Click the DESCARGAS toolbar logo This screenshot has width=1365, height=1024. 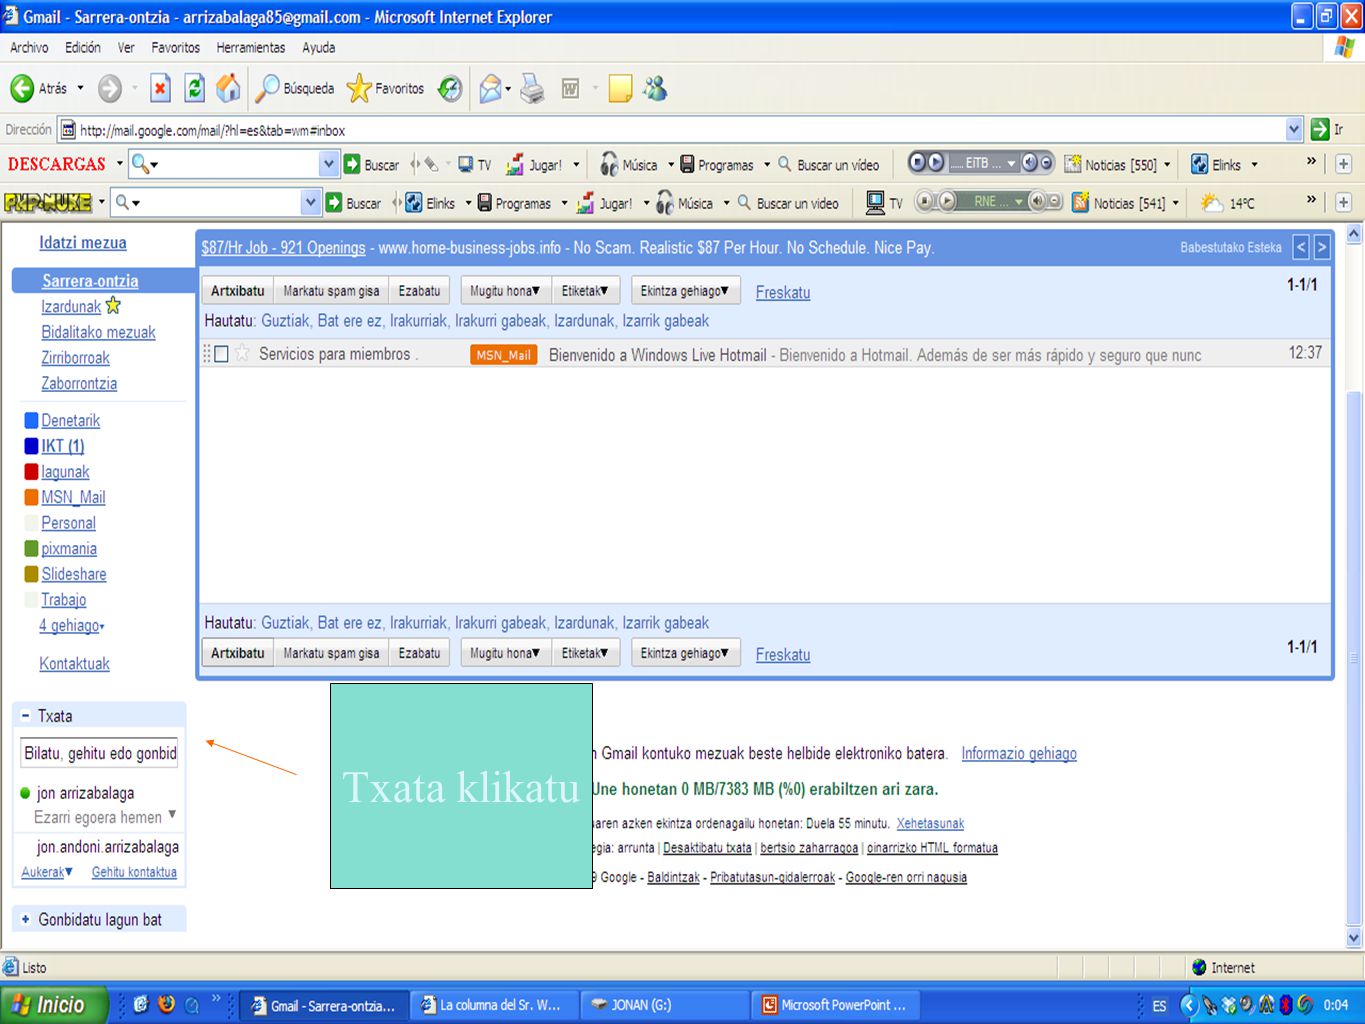57,164
